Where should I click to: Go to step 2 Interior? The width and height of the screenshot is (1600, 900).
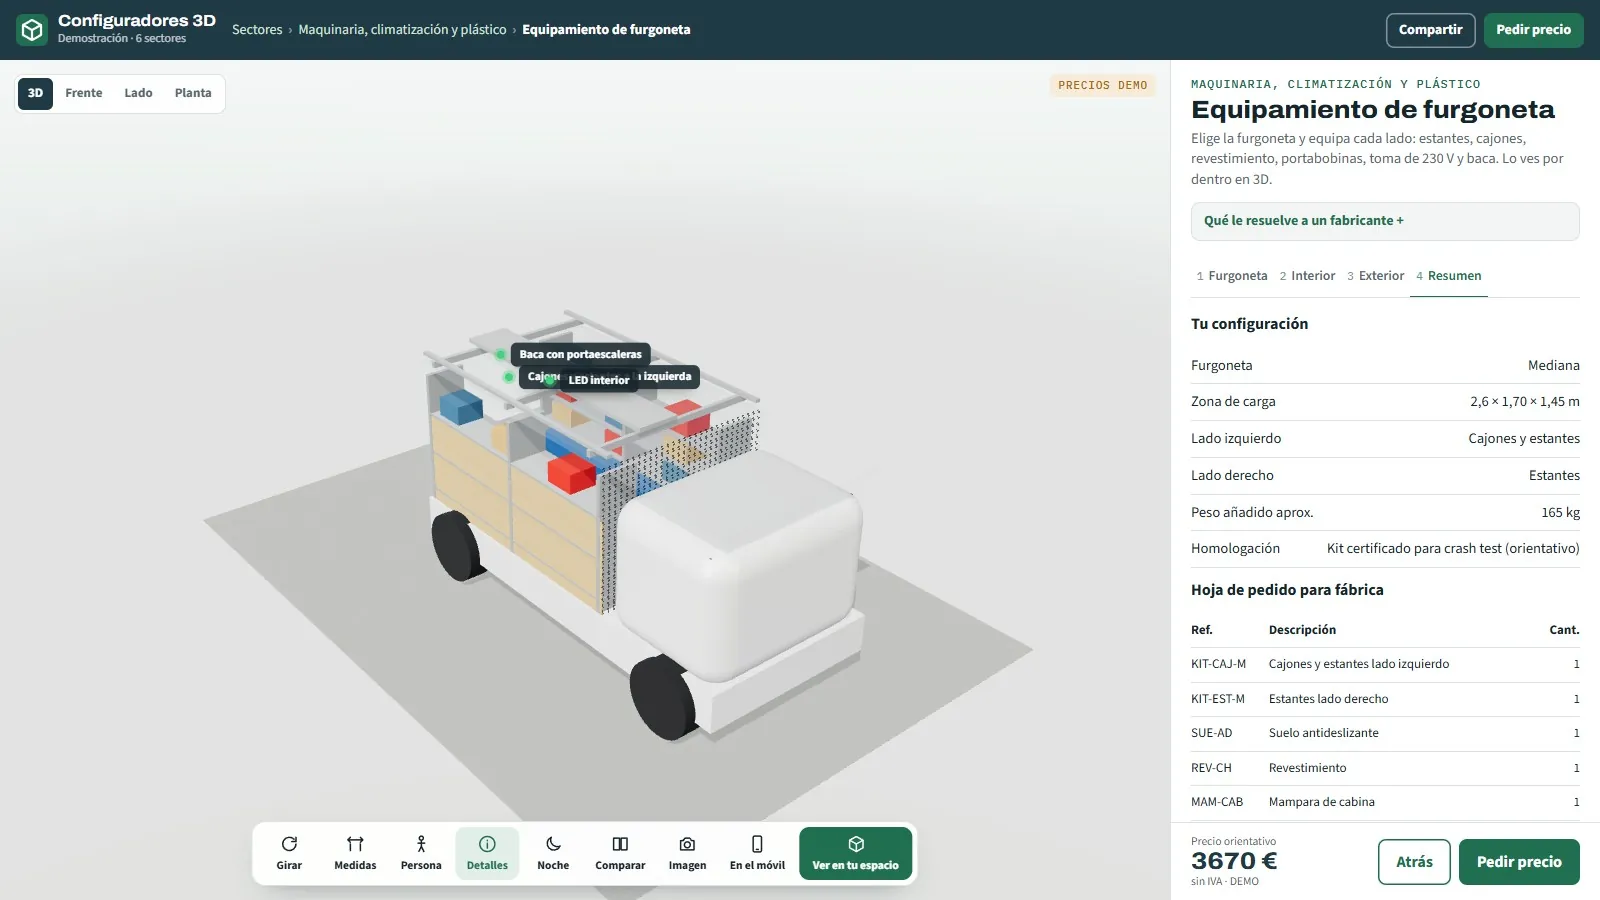tap(1307, 276)
